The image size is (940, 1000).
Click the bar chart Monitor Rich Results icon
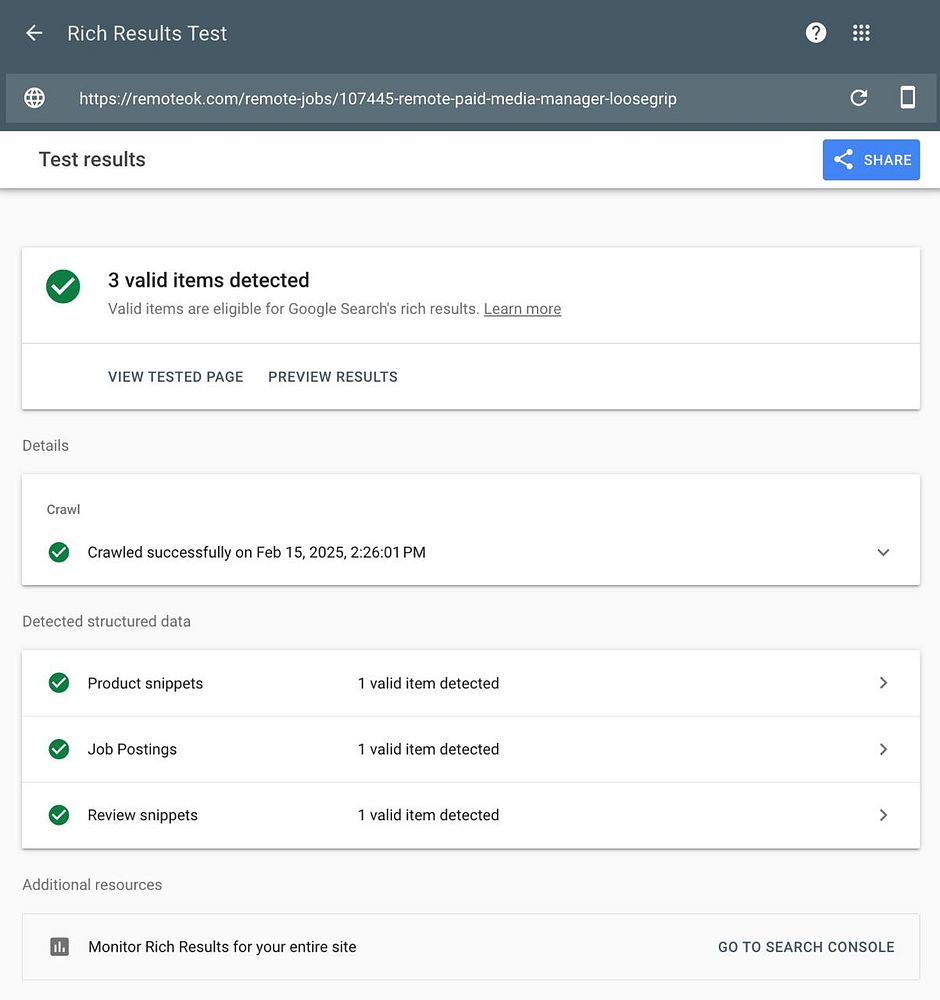60,947
